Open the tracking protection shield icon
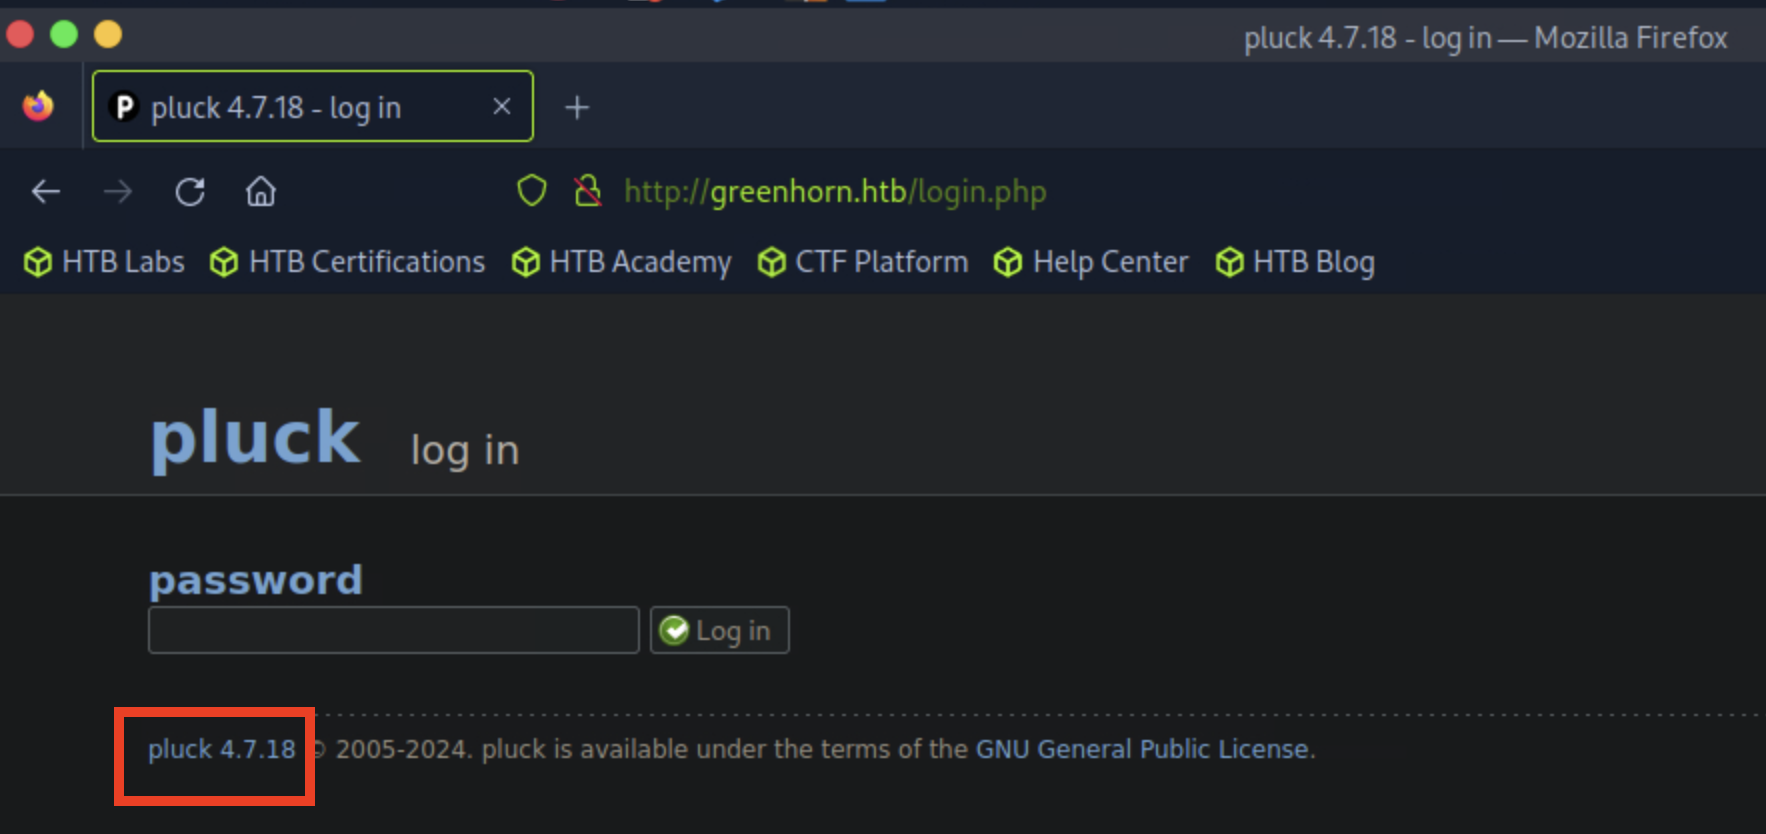This screenshot has width=1766, height=834. click(532, 190)
